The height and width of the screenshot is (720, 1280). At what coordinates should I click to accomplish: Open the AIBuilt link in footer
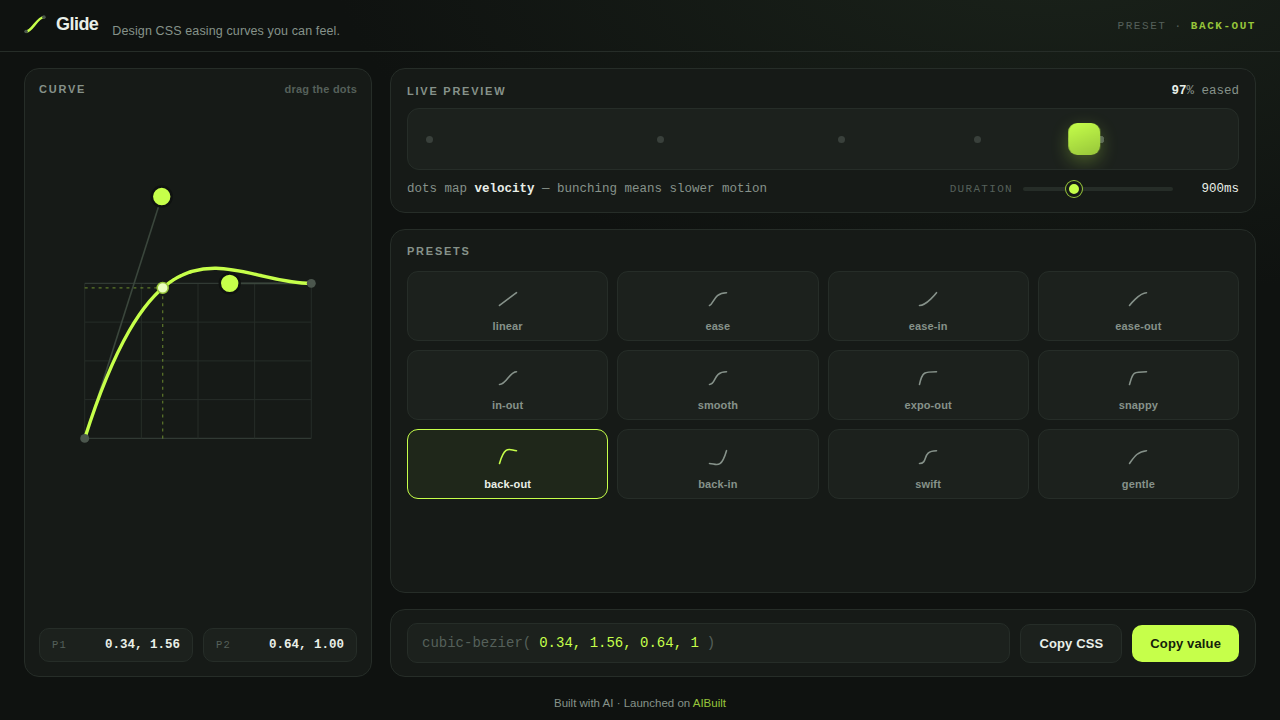pyautogui.click(x=709, y=703)
